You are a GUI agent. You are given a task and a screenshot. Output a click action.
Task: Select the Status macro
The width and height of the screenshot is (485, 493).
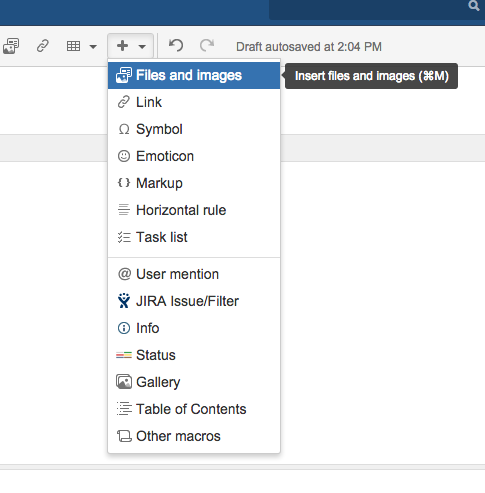click(x=194, y=355)
